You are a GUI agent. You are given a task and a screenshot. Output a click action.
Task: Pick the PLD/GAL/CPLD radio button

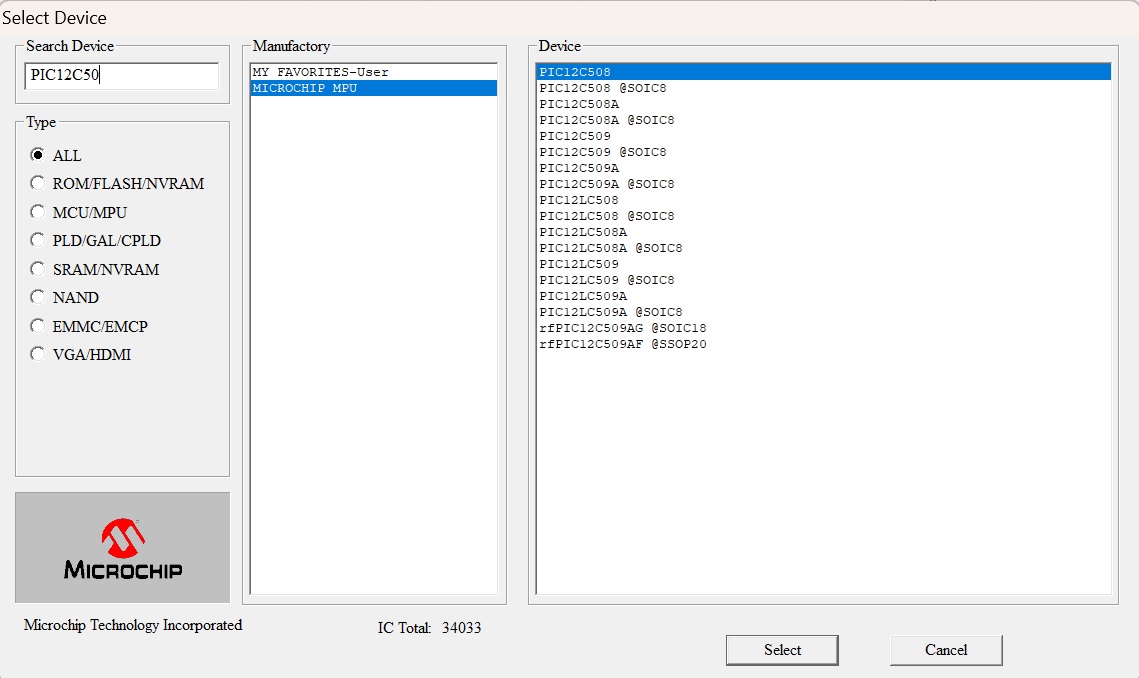point(38,240)
